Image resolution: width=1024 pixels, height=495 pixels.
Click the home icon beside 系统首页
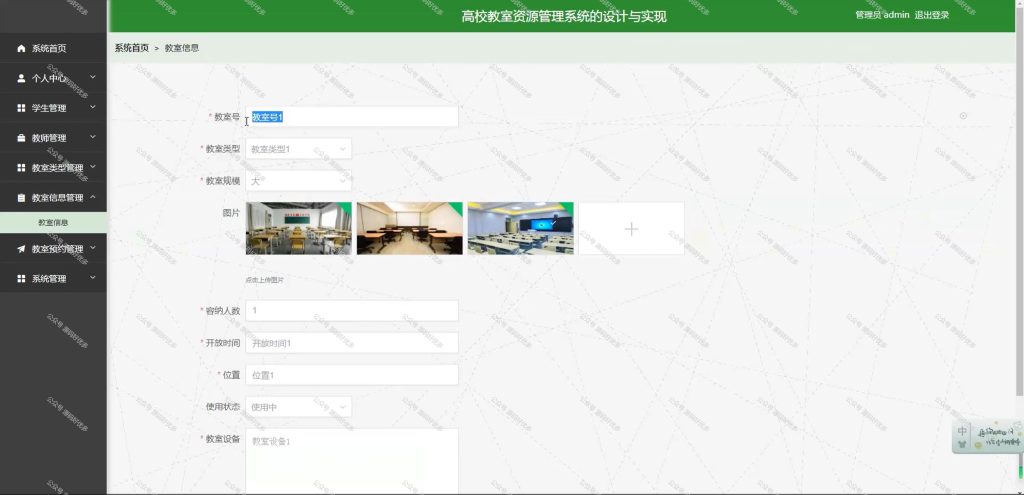(21, 48)
